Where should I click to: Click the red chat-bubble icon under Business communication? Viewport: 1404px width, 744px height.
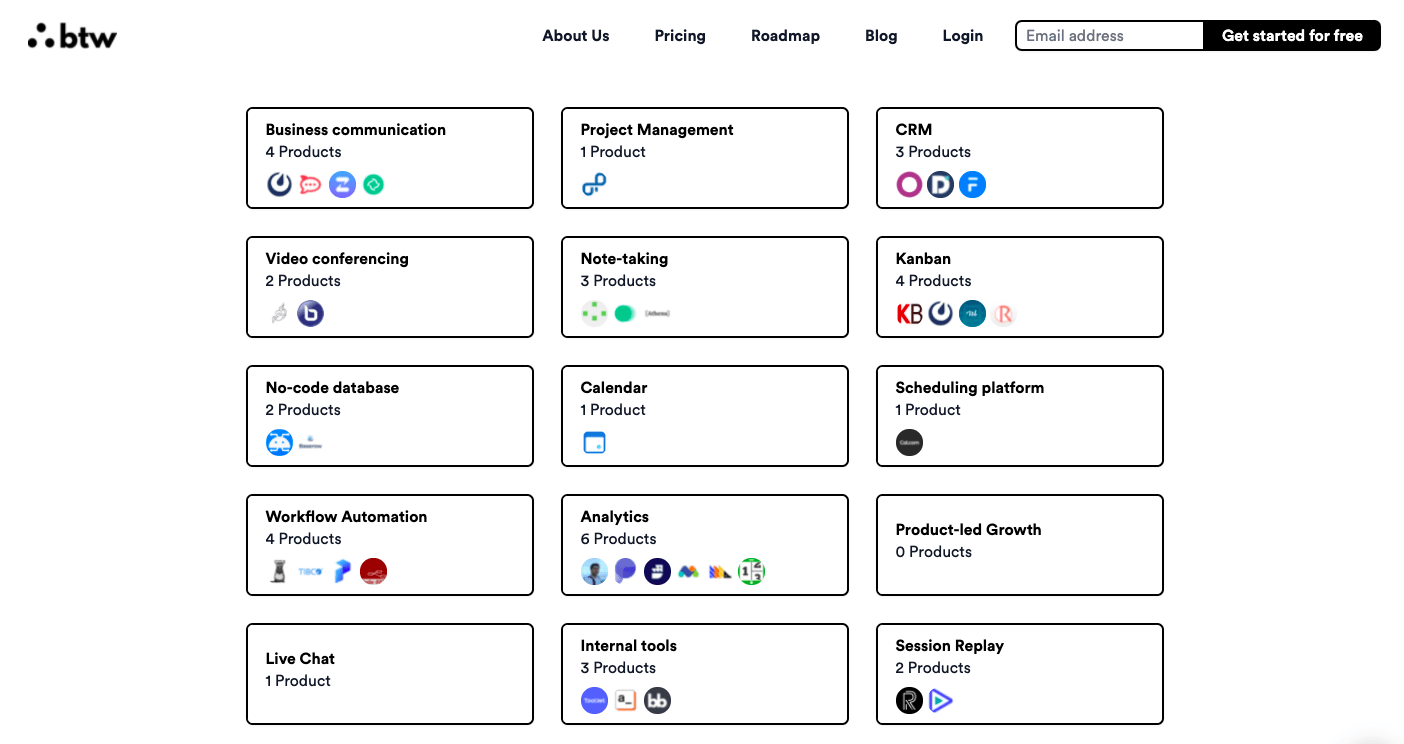[x=311, y=185]
